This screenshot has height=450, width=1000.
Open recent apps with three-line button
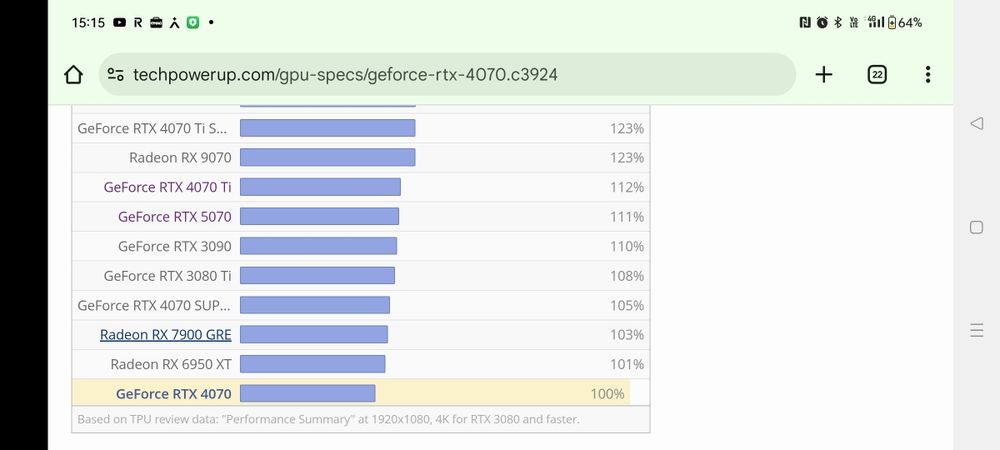pyautogui.click(x=976, y=330)
